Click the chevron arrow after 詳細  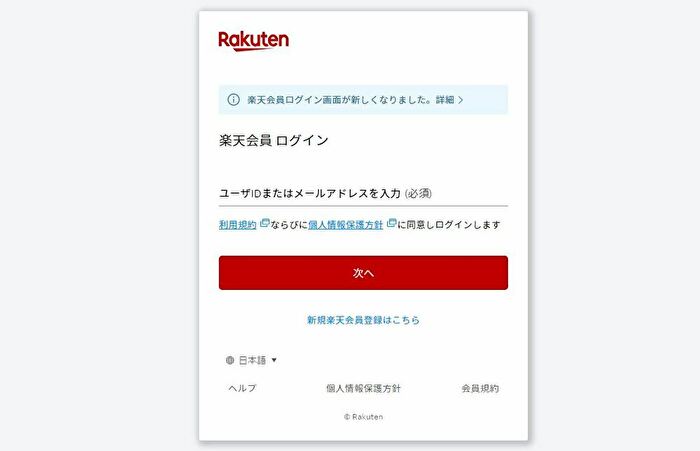point(461,100)
